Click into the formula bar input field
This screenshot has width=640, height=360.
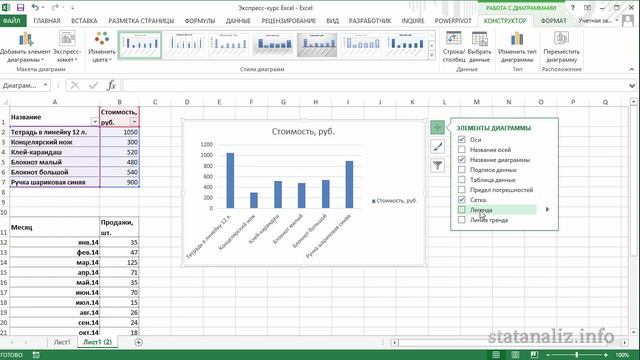[374, 85]
